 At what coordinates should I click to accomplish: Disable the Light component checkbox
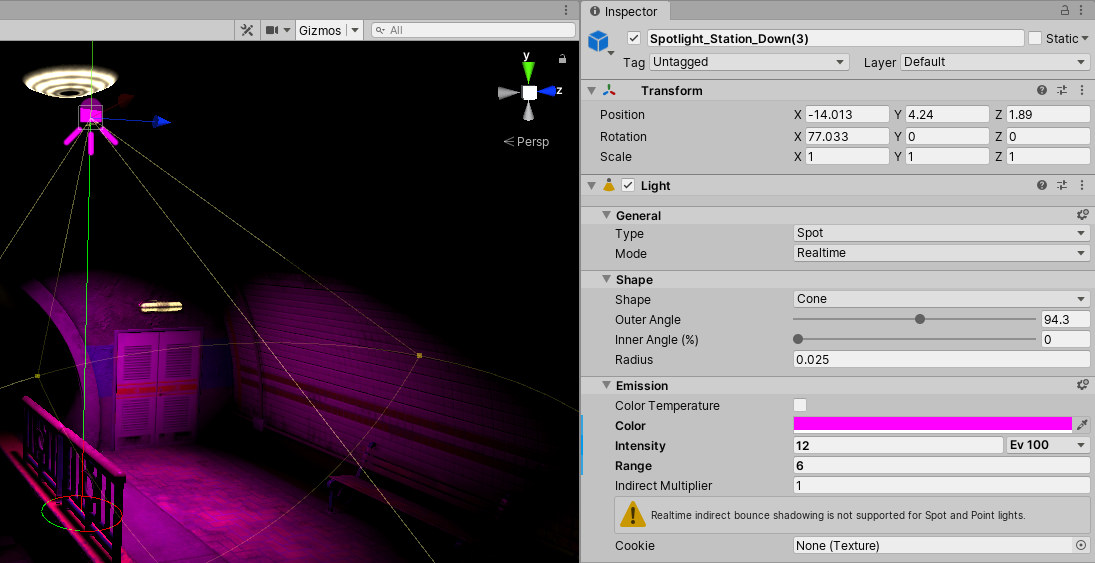(x=628, y=185)
